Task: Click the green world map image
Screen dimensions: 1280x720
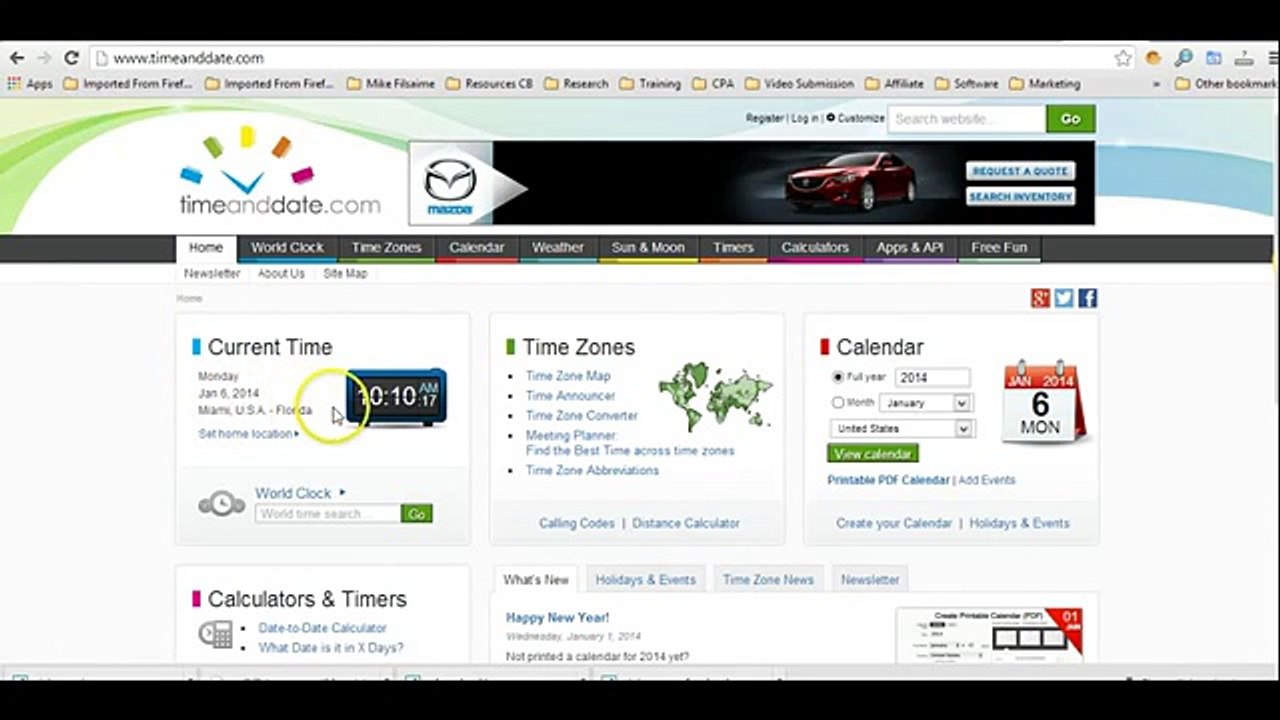Action: tap(715, 396)
